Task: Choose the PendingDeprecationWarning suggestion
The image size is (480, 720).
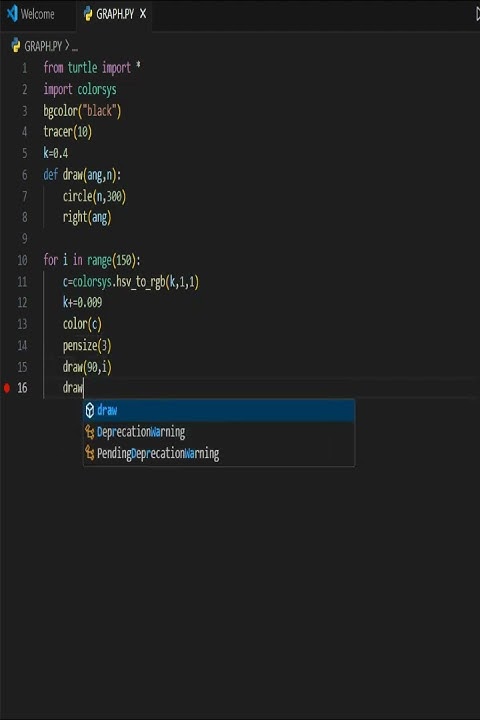Action: pos(219,454)
